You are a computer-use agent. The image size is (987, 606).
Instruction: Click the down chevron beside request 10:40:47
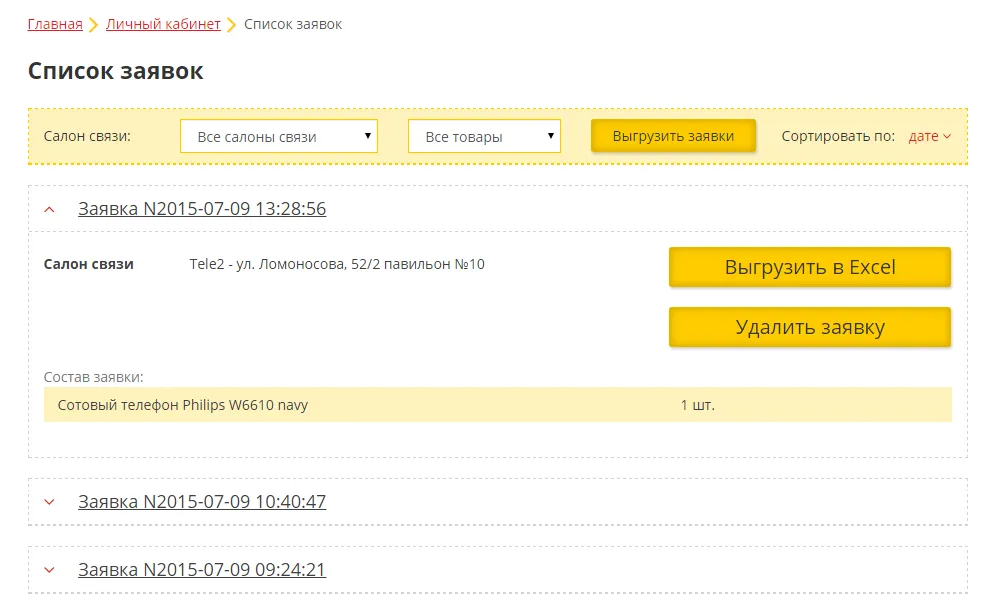pos(50,502)
